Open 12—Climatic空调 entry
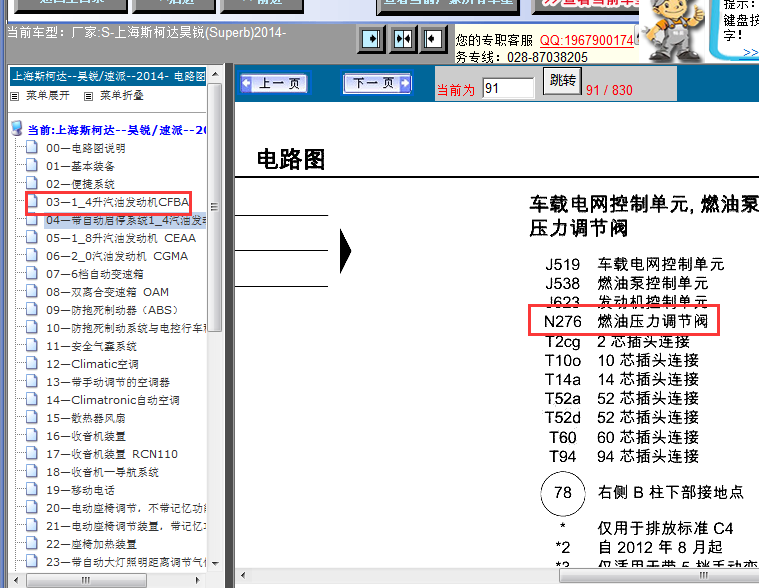 [92, 364]
